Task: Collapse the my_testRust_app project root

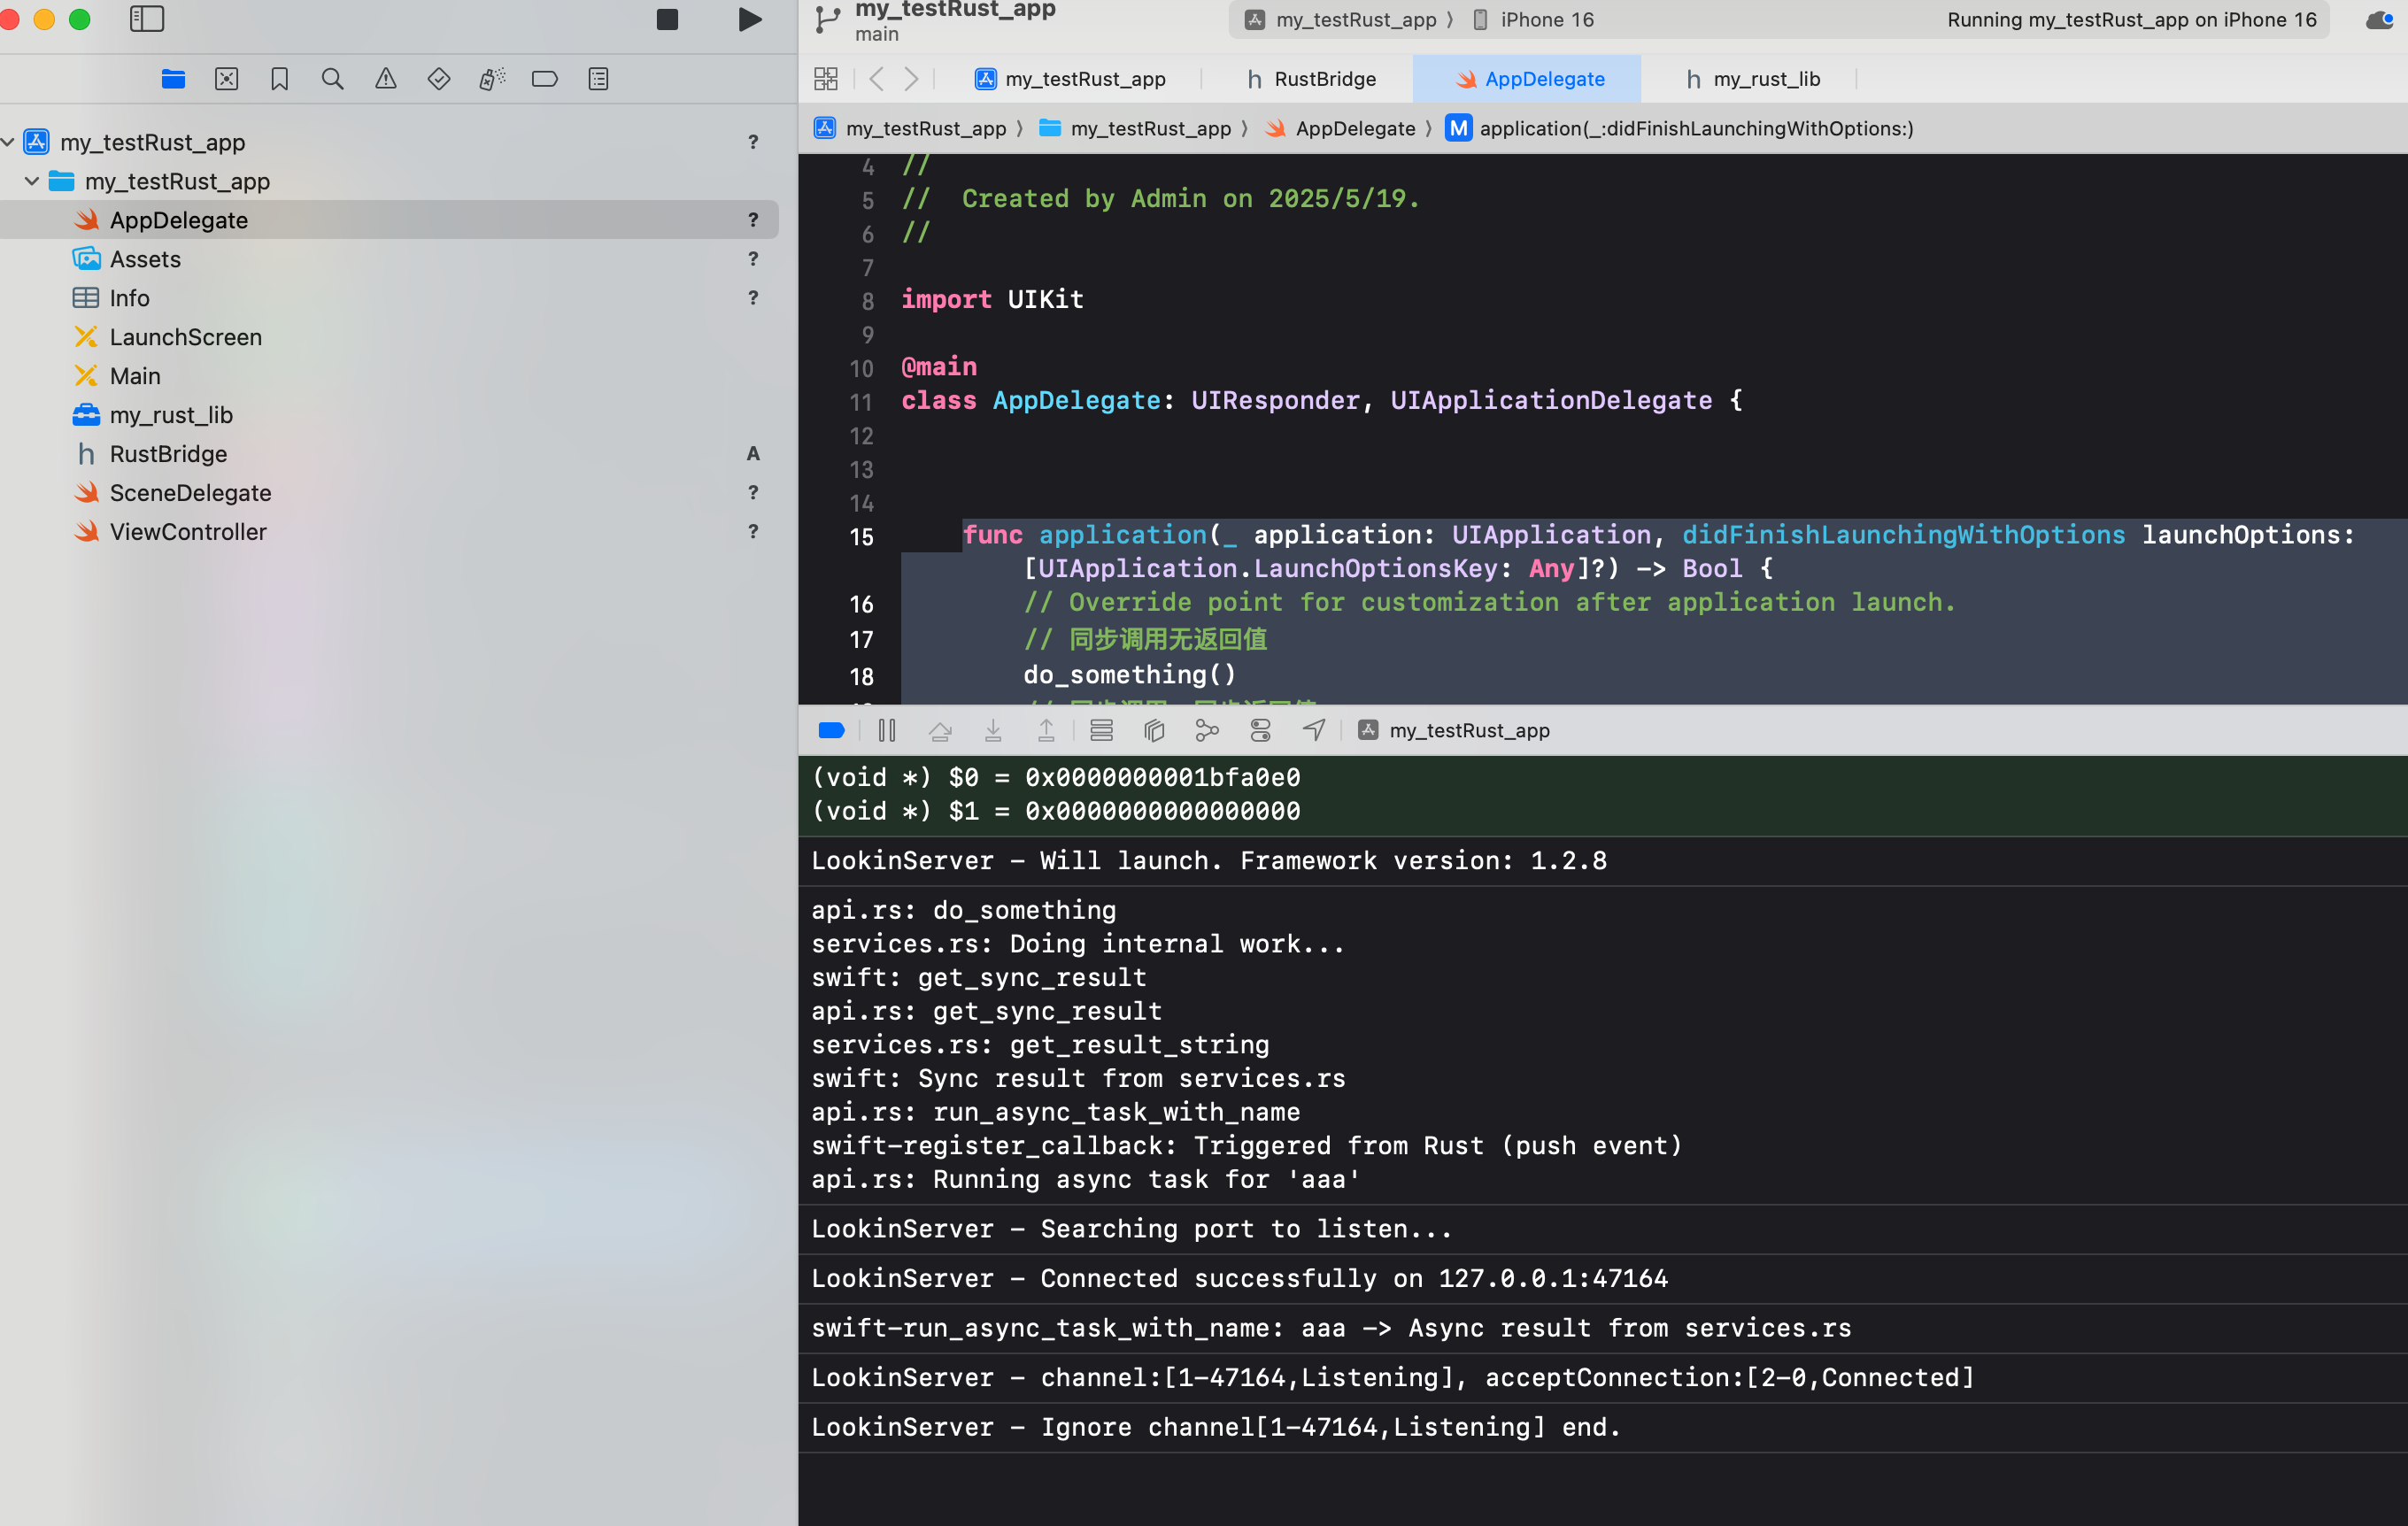Action: (x=9, y=142)
